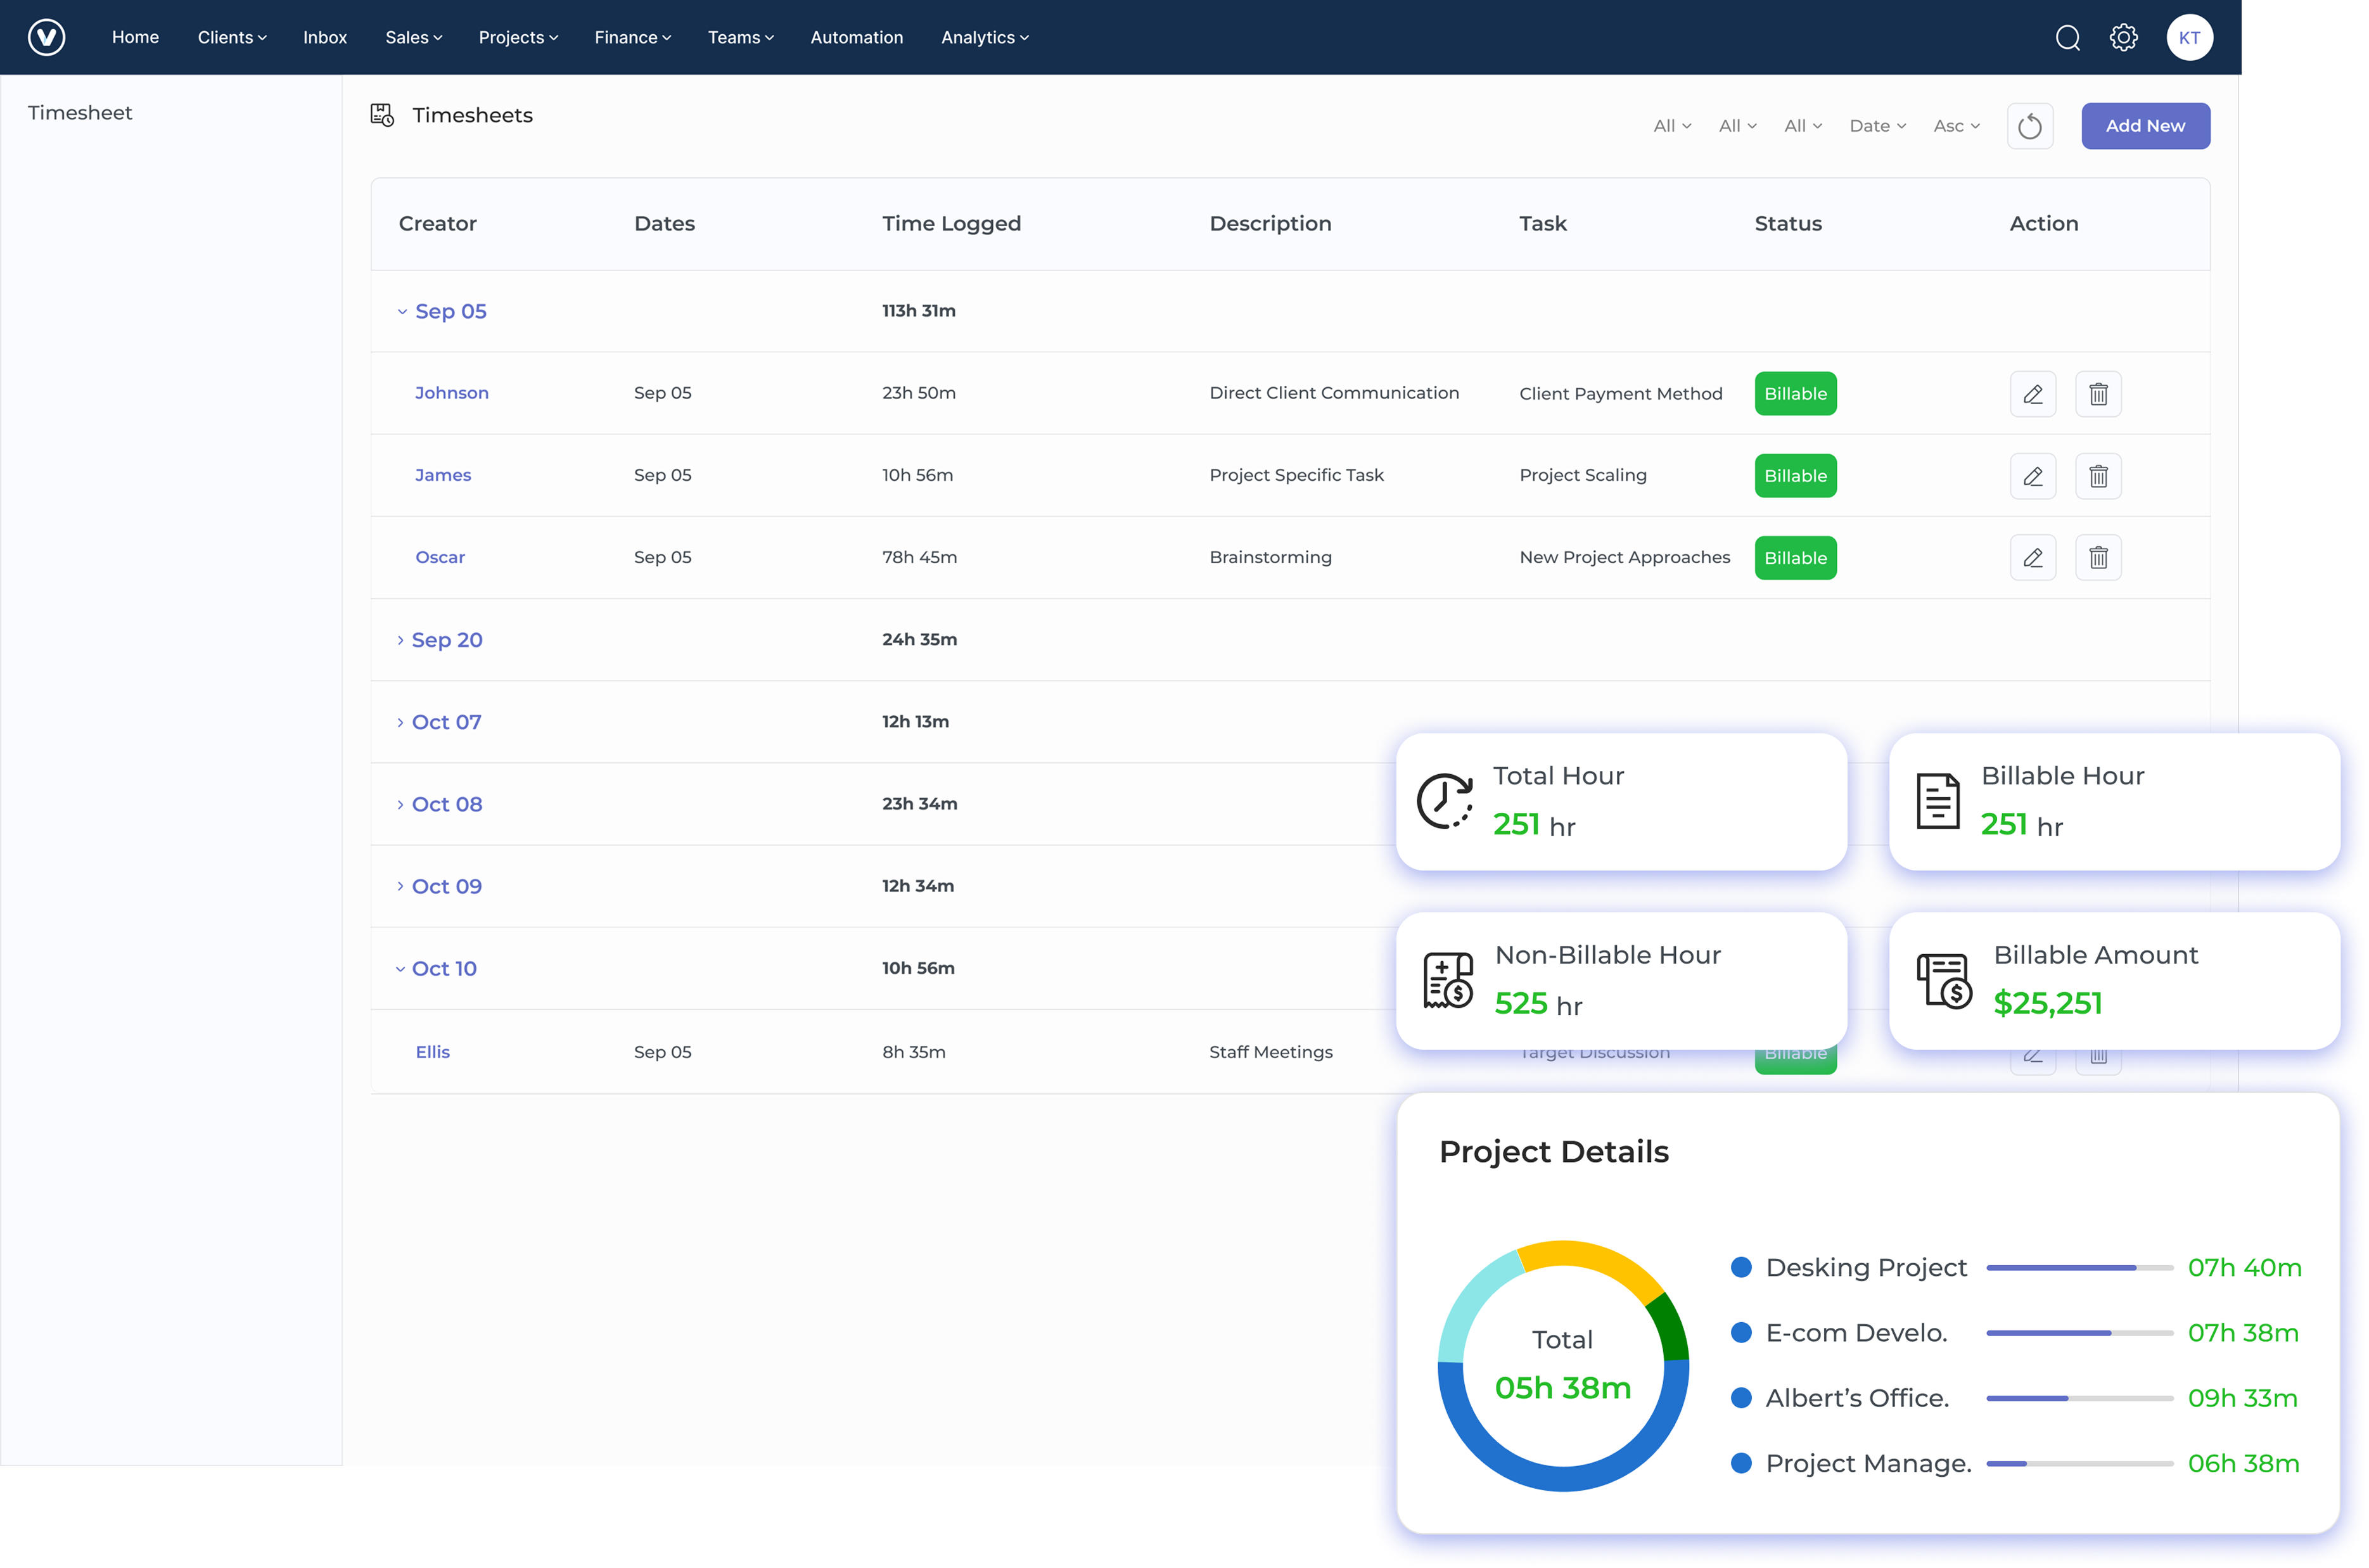
Task: Click Billable status badge for Oscar
Action: click(x=1795, y=558)
